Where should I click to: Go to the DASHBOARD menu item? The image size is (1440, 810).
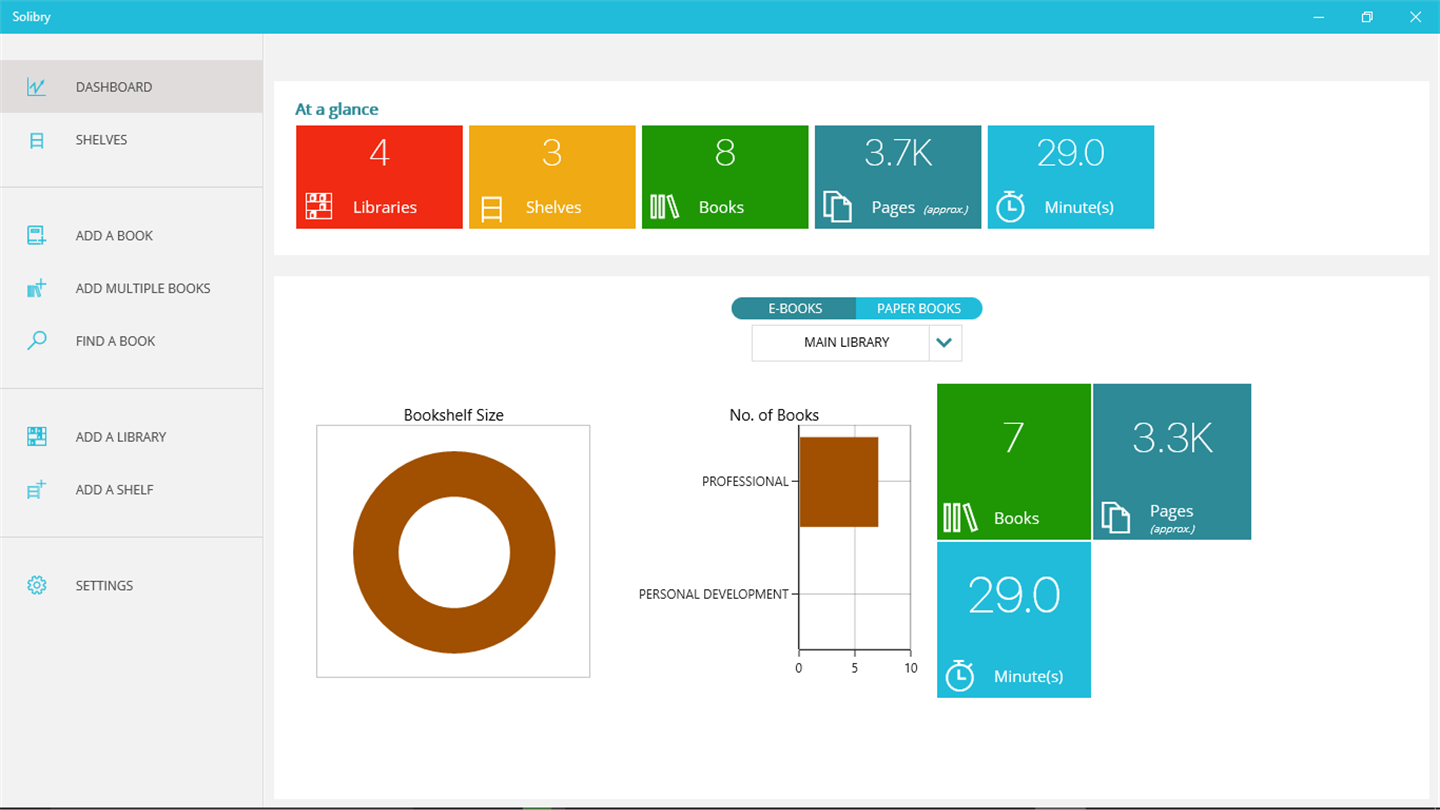click(131, 87)
